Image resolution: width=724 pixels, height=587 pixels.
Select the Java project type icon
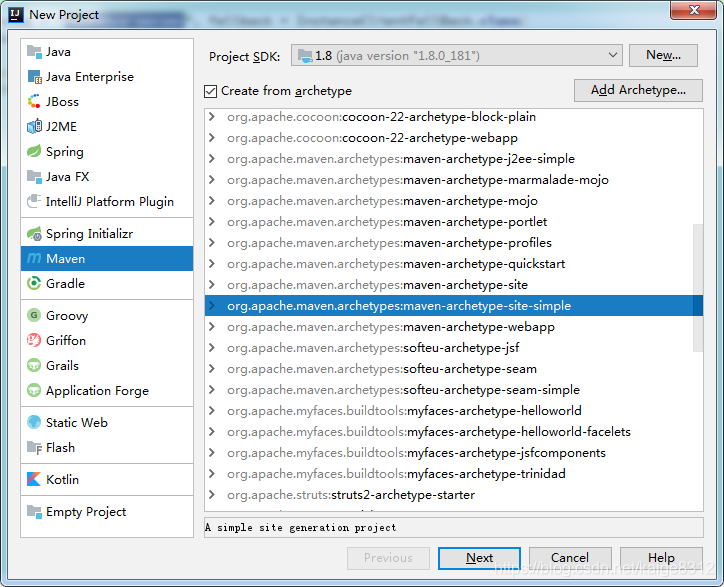(x=34, y=52)
